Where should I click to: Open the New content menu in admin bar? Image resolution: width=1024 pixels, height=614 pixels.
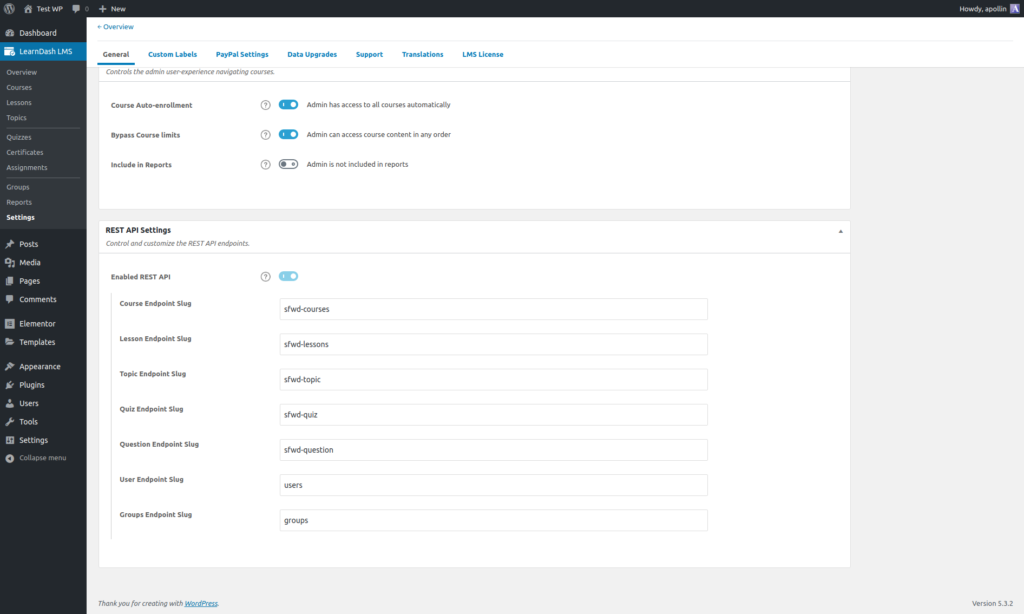pyautogui.click(x=112, y=8)
